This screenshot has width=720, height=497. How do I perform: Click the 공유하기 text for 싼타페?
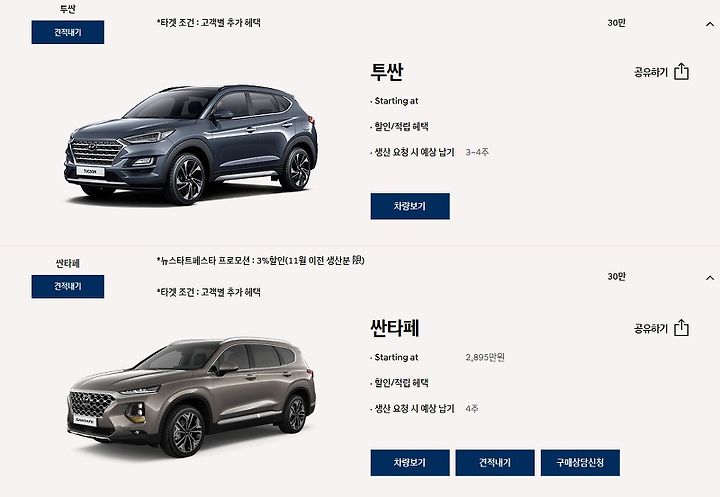(651, 328)
